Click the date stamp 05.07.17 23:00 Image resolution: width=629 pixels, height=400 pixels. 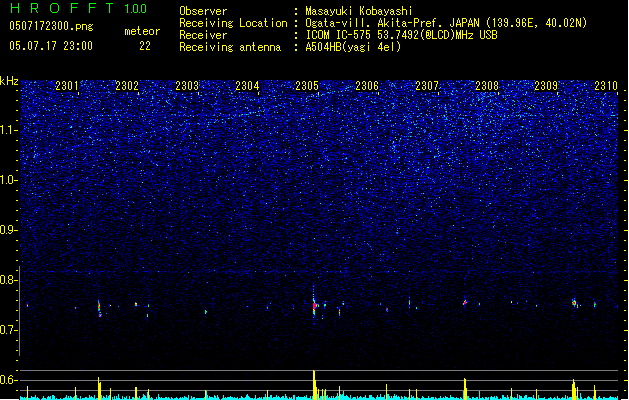(x=51, y=46)
